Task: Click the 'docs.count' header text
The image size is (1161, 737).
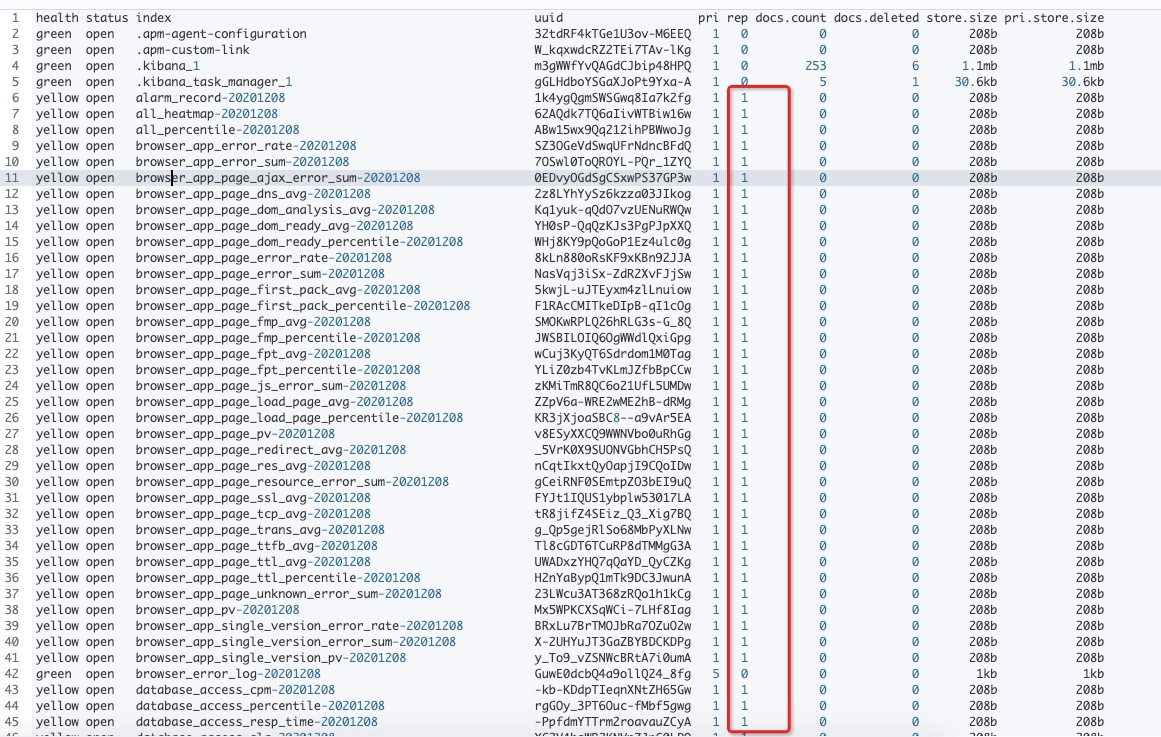Action: click(791, 18)
